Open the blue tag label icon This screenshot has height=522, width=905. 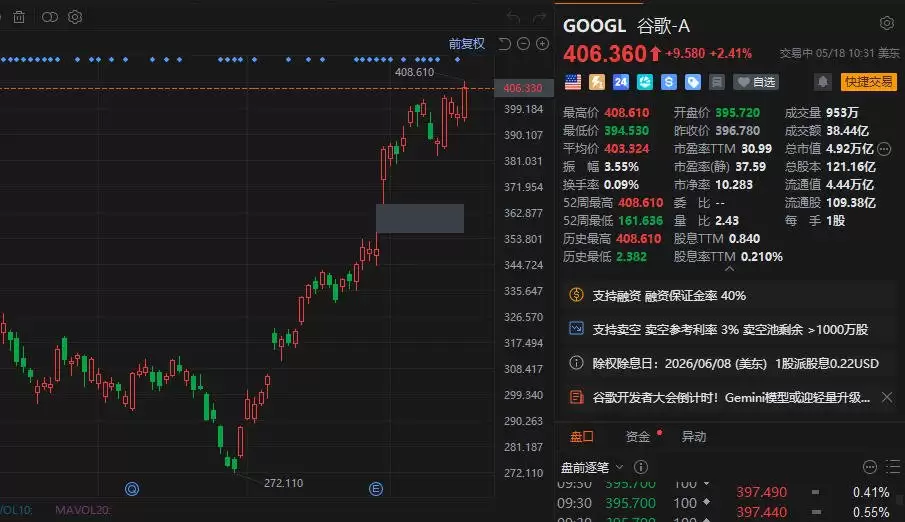[x=693, y=82]
